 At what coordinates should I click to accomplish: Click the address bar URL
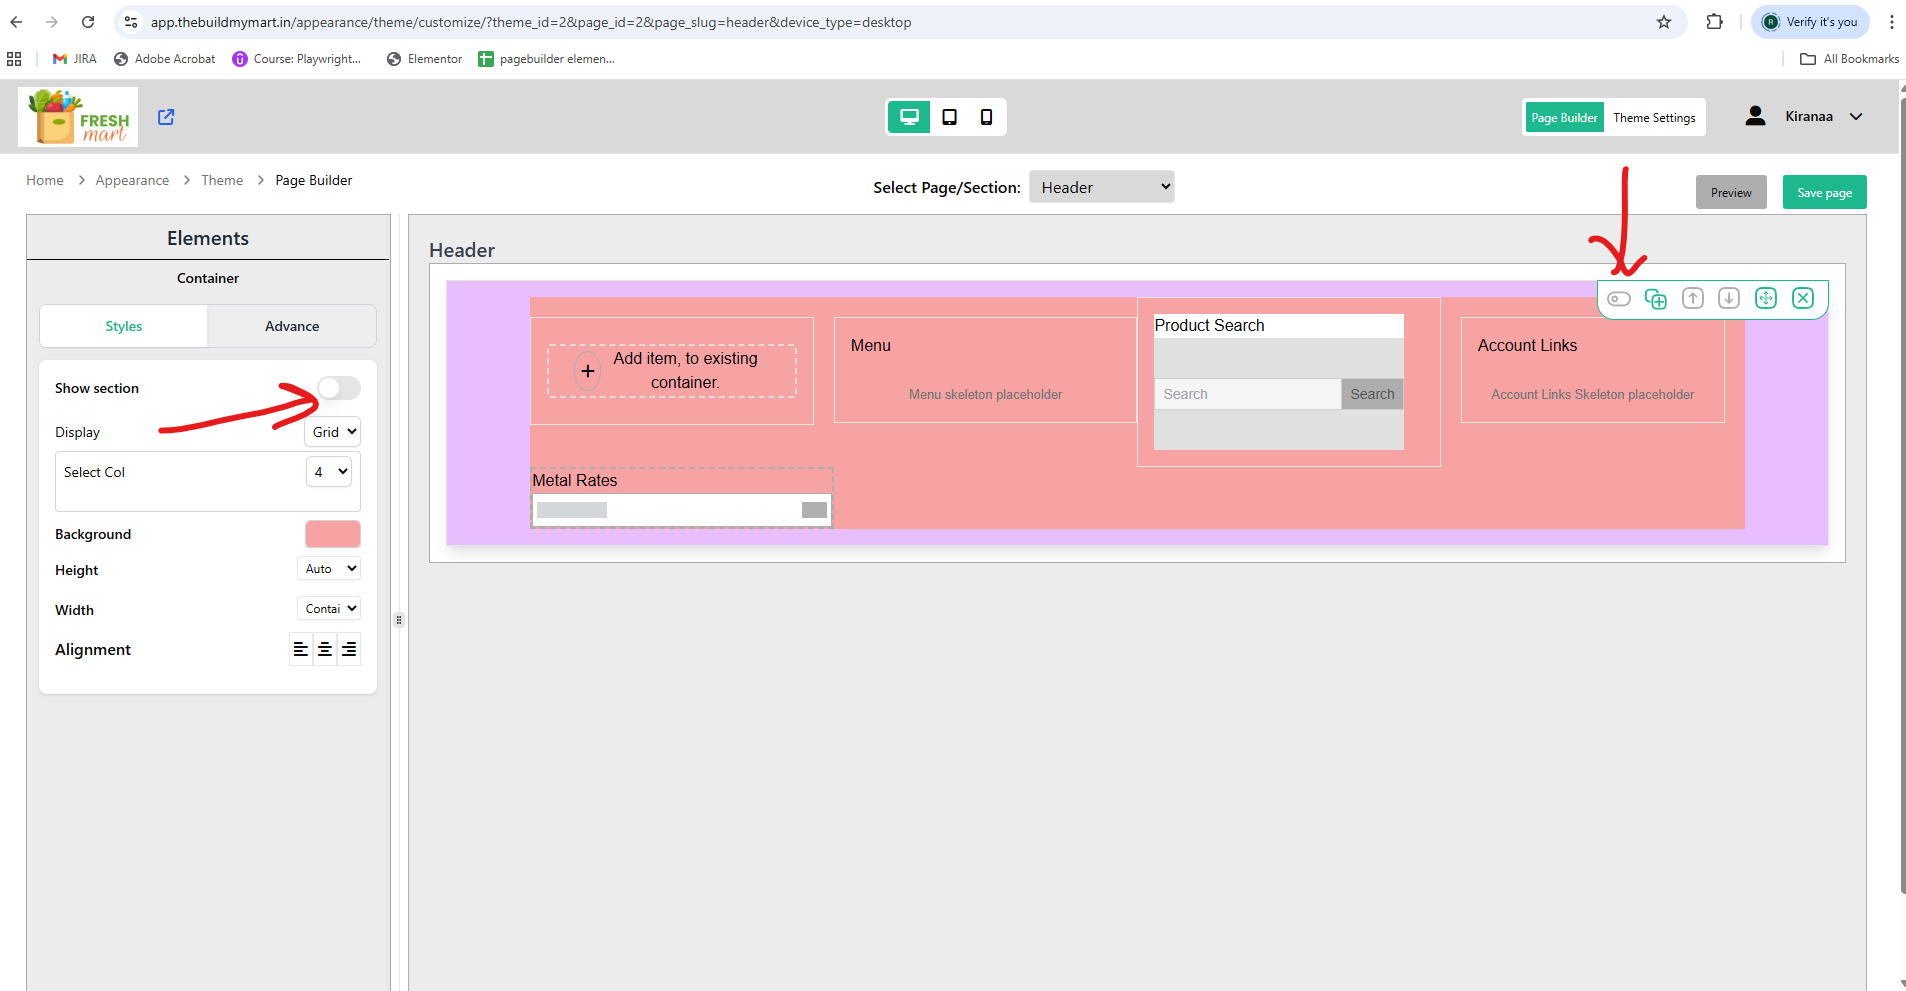[x=531, y=22]
